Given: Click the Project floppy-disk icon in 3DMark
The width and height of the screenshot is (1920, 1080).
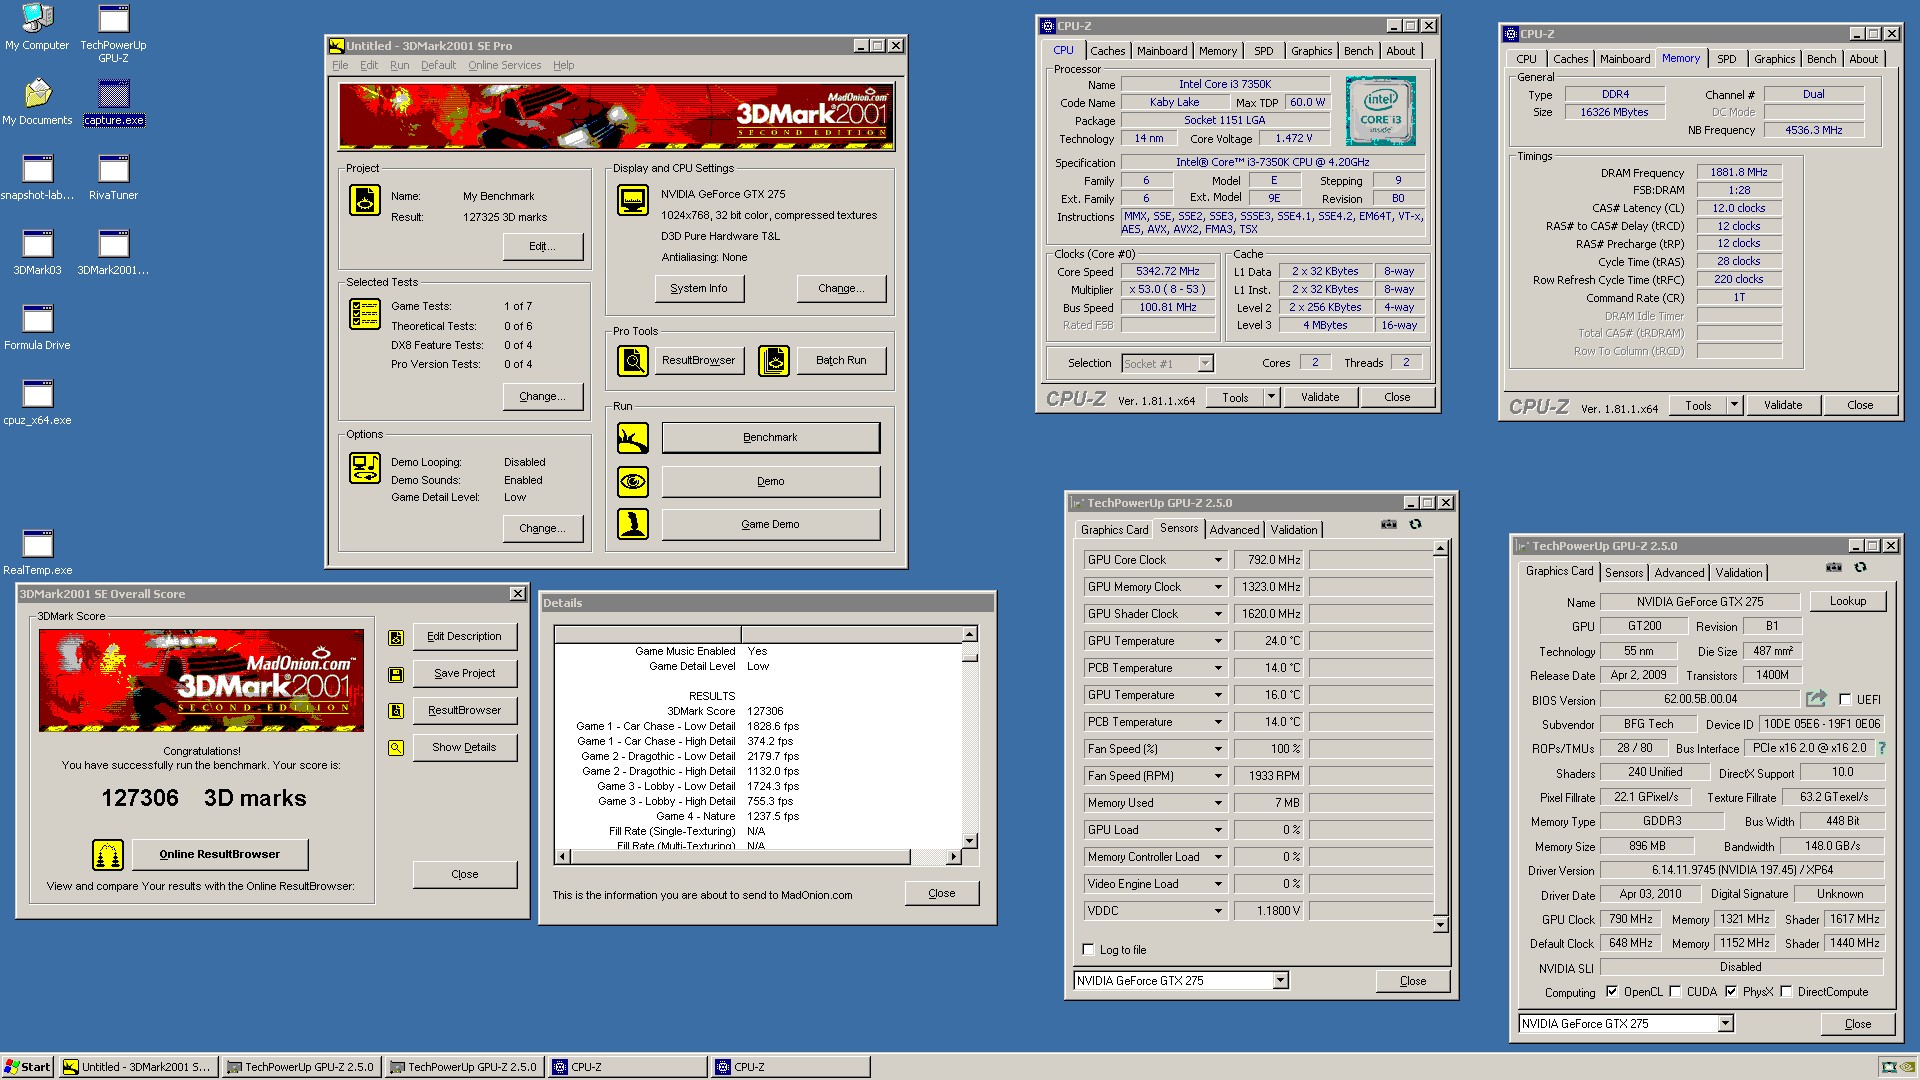Looking at the screenshot, I should coord(364,200).
